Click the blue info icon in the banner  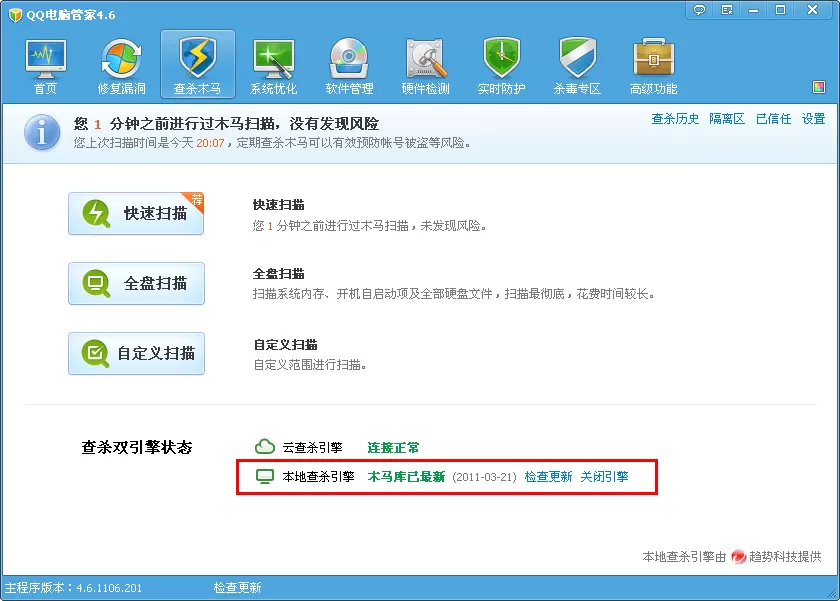coord(42,132)
